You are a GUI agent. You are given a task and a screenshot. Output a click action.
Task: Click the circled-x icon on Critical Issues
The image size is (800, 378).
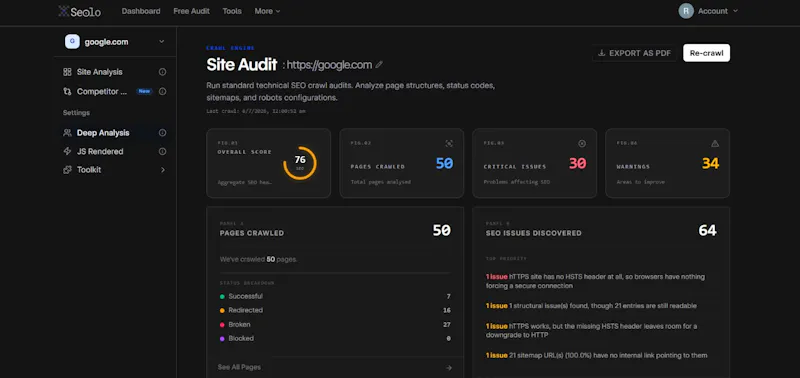(582, 143)
